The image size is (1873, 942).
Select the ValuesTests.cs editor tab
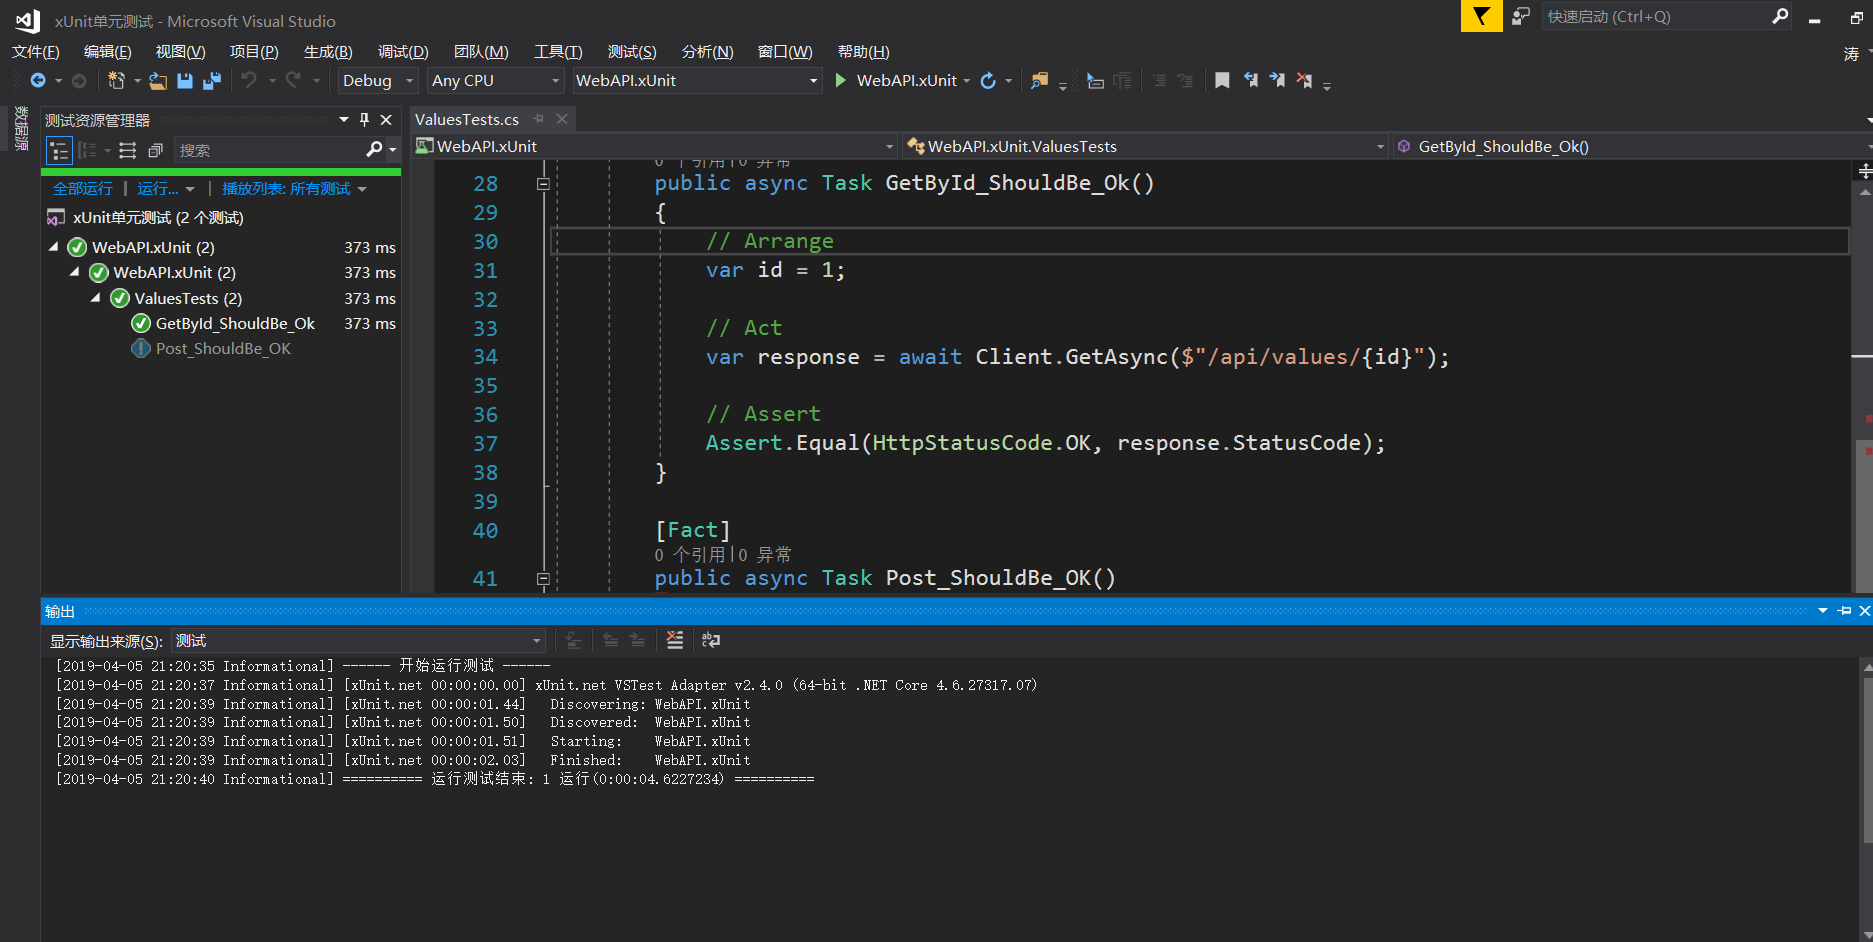click(x=467, y=120)
